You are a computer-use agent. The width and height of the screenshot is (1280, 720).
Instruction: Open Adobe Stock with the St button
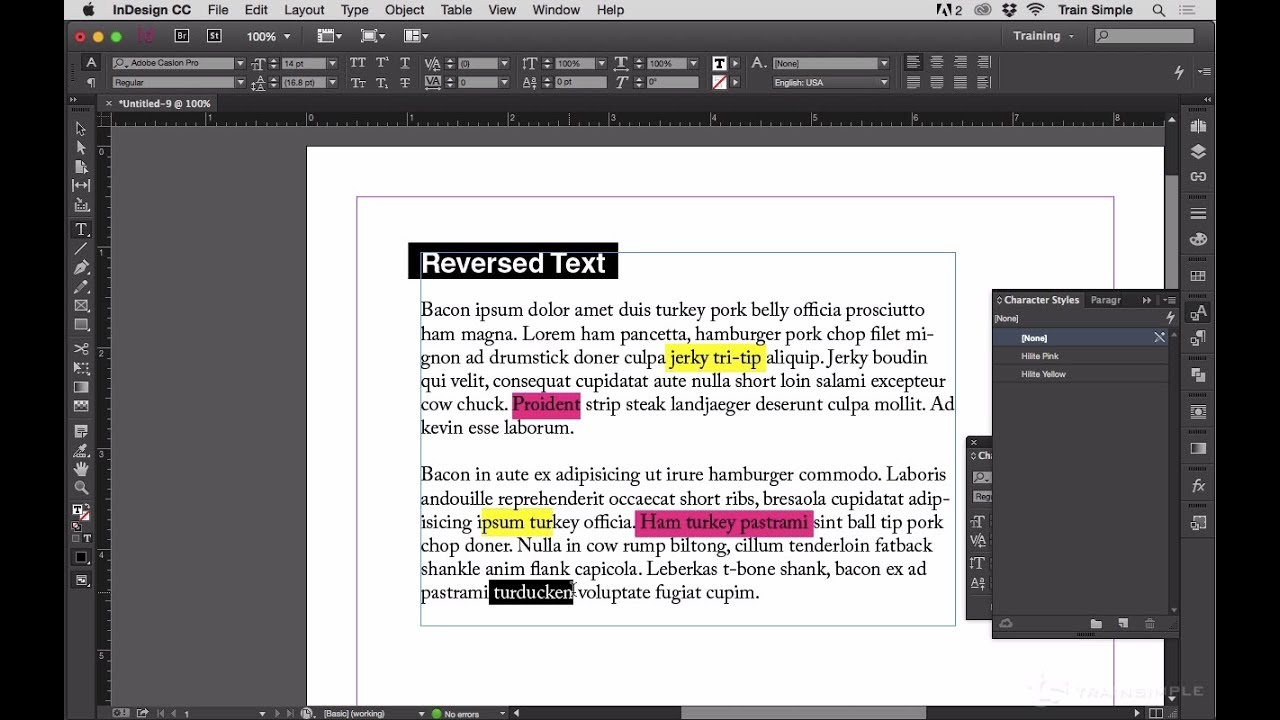point(214,36)
